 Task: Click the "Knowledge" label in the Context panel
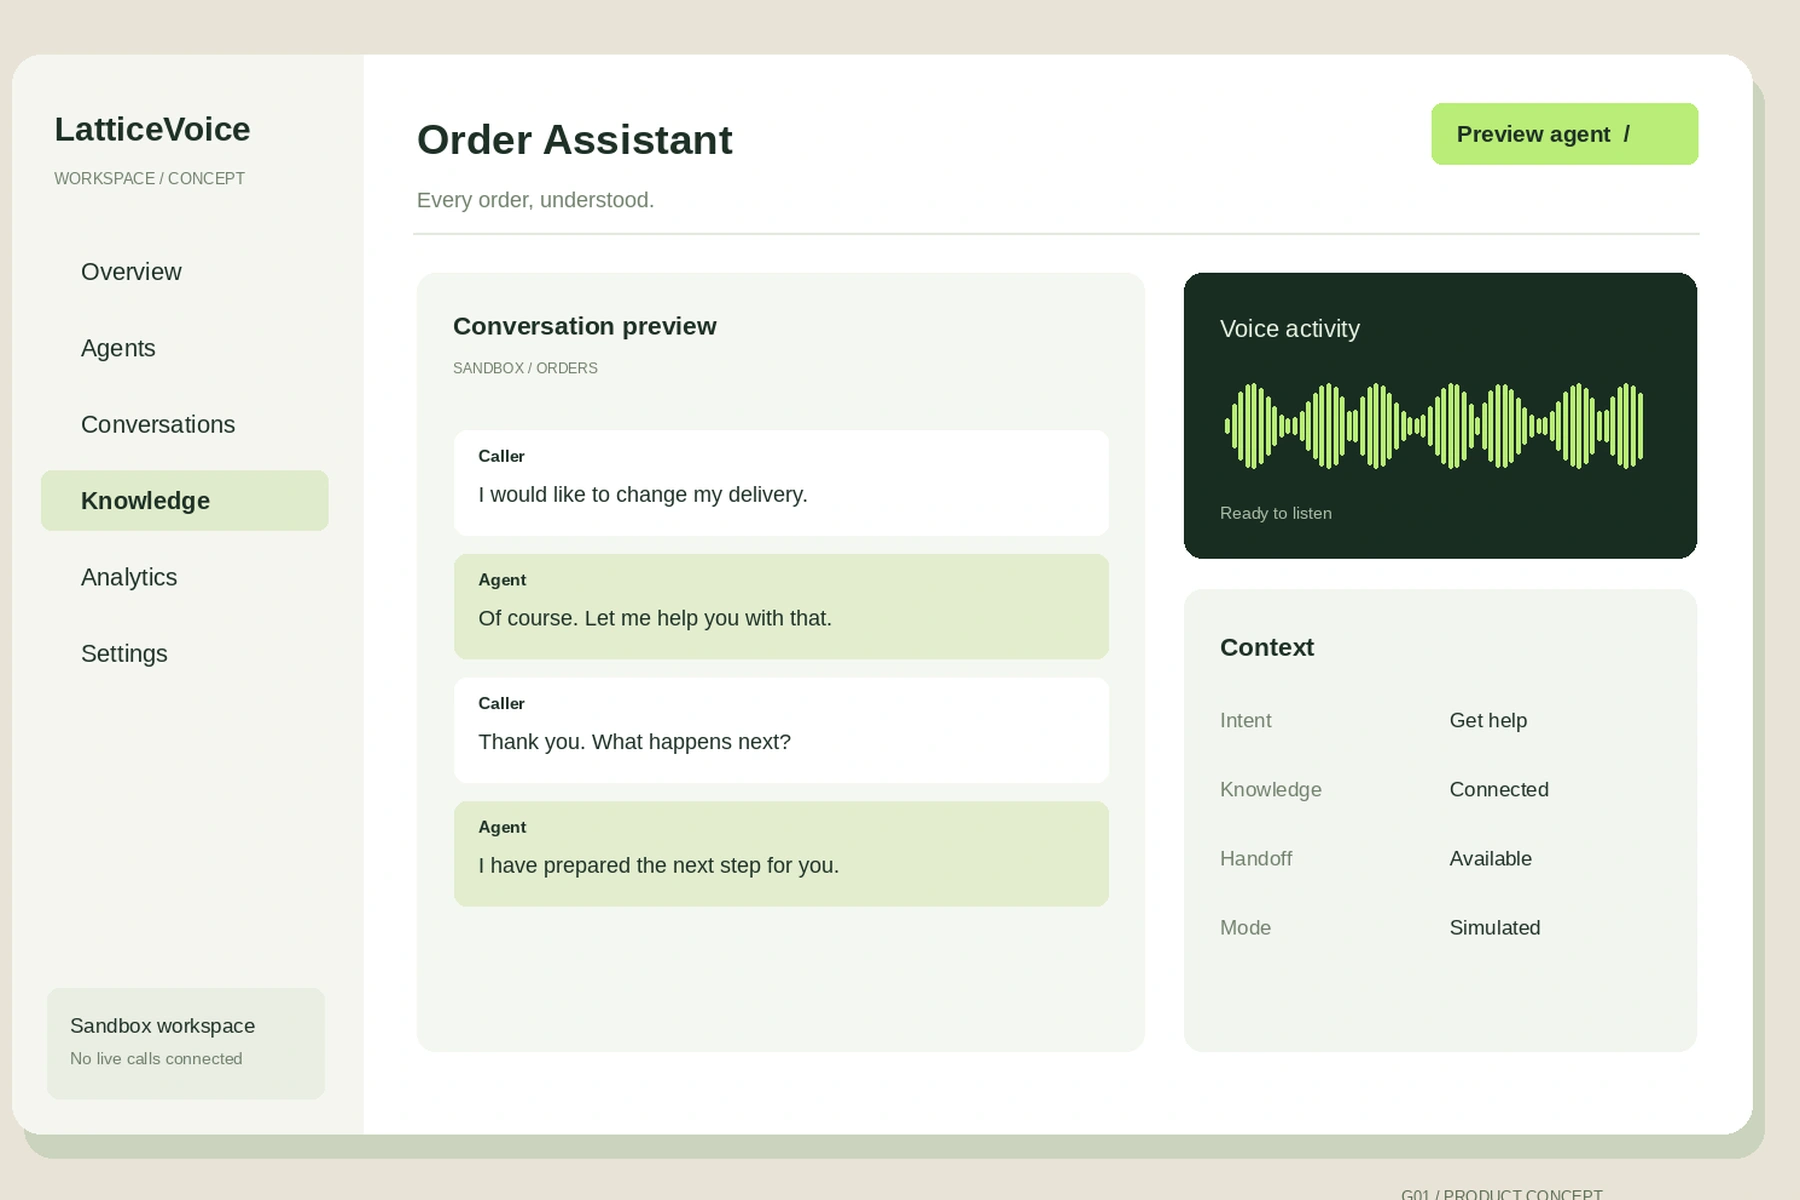click(1271, 789)
